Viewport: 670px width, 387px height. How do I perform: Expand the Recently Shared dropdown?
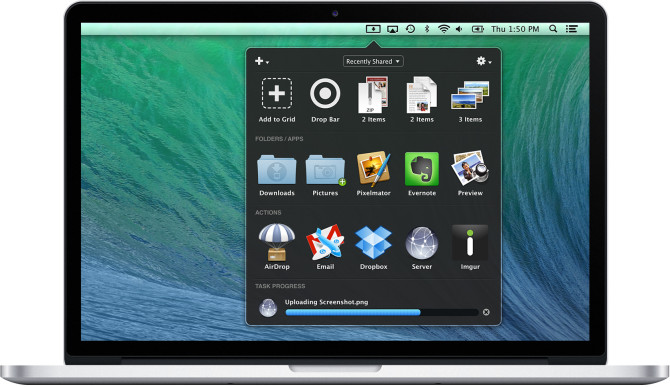pos(373,62)
